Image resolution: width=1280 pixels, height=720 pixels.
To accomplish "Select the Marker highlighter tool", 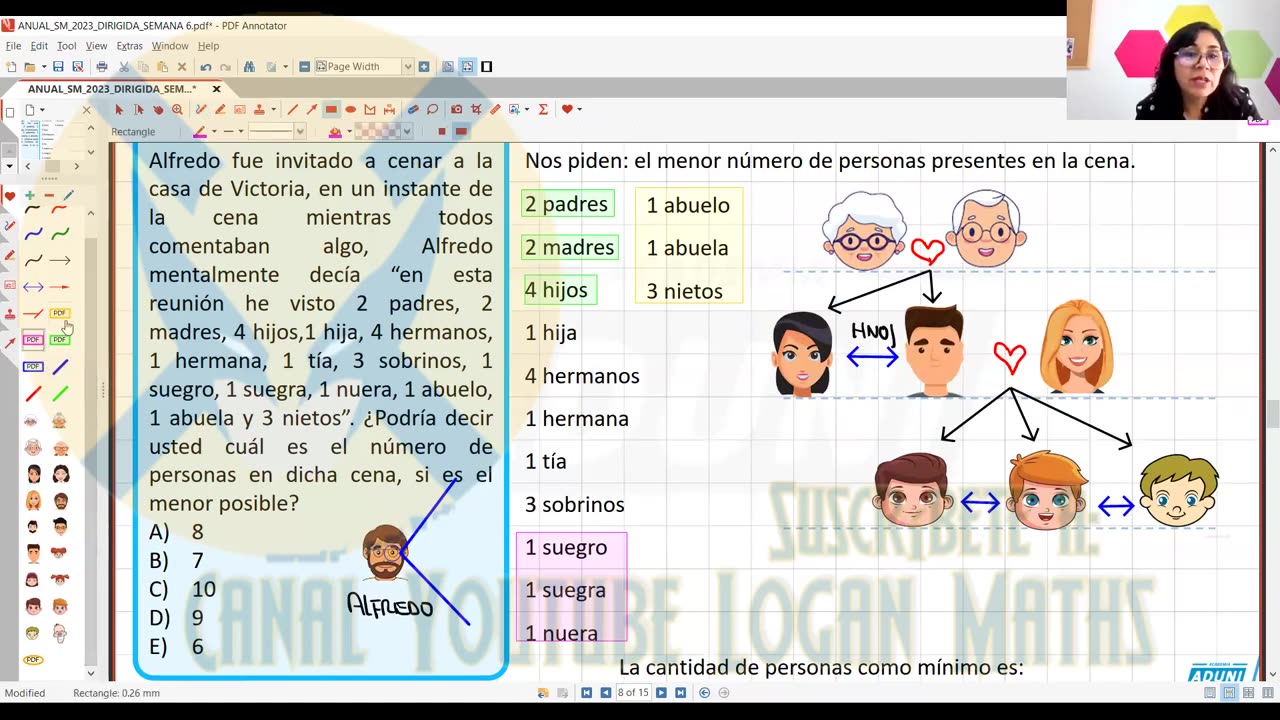I will click(x=220, y=109).
